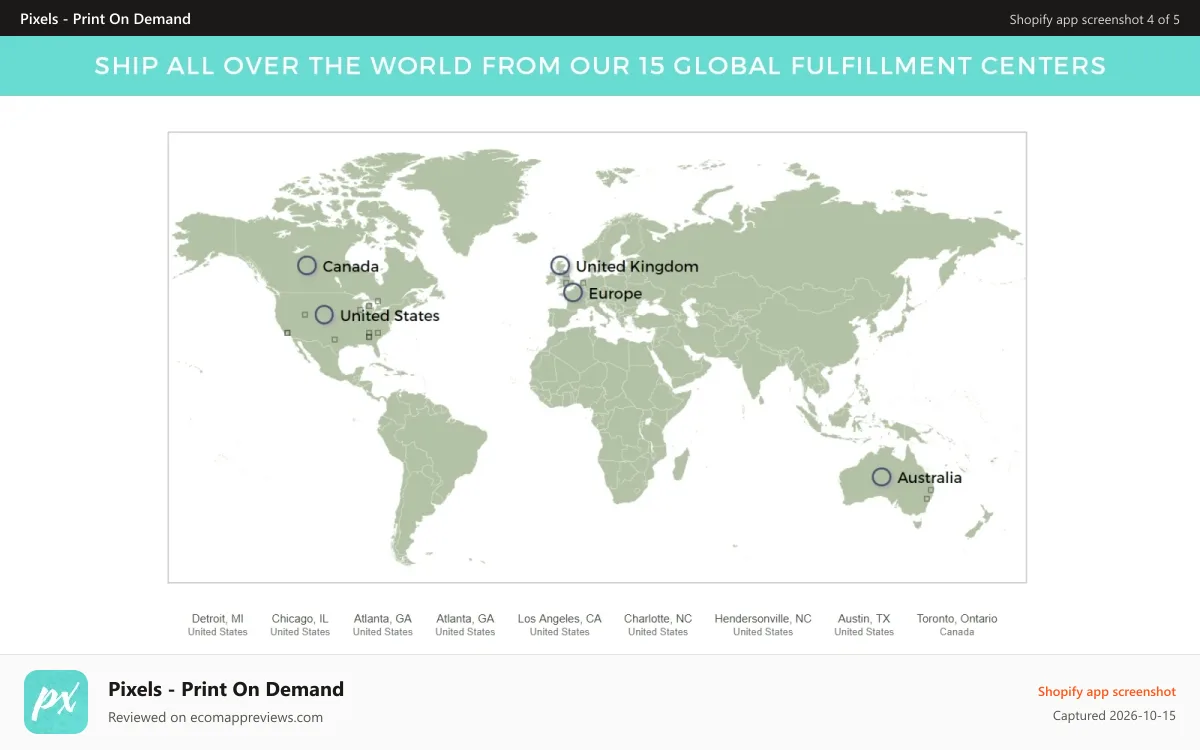The height and width of the screenshot is (750, 1200).
Task: Click the Charlotte, NC location entry
Action: pos(658,625)
